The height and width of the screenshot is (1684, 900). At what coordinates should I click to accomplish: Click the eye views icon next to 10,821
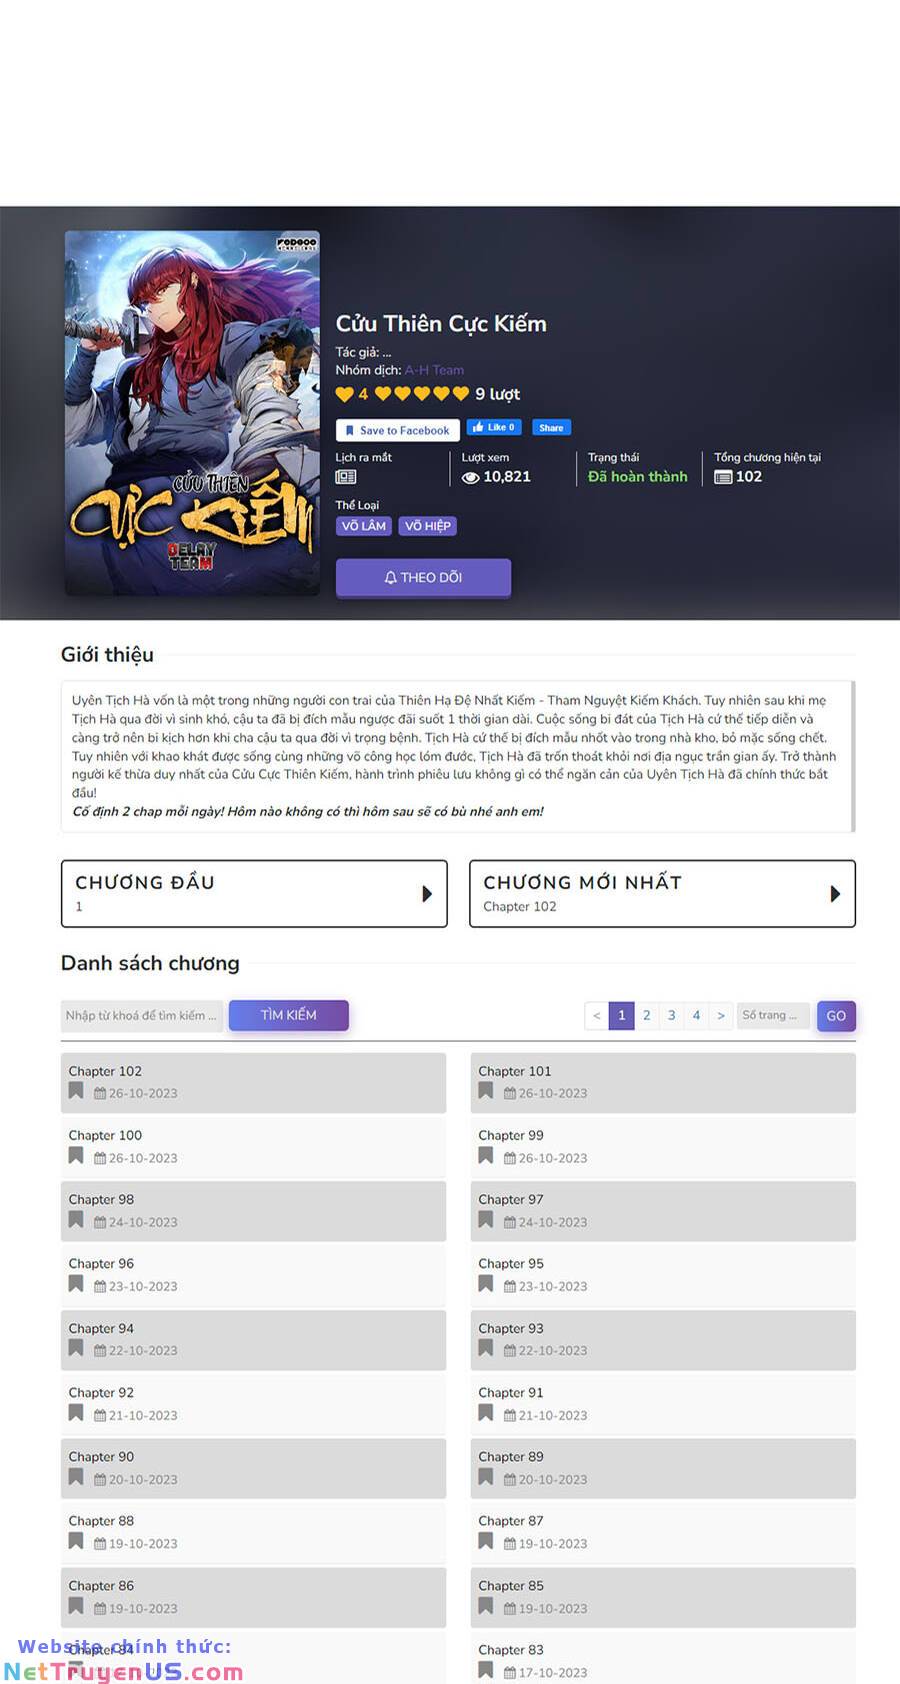(471, 477)
